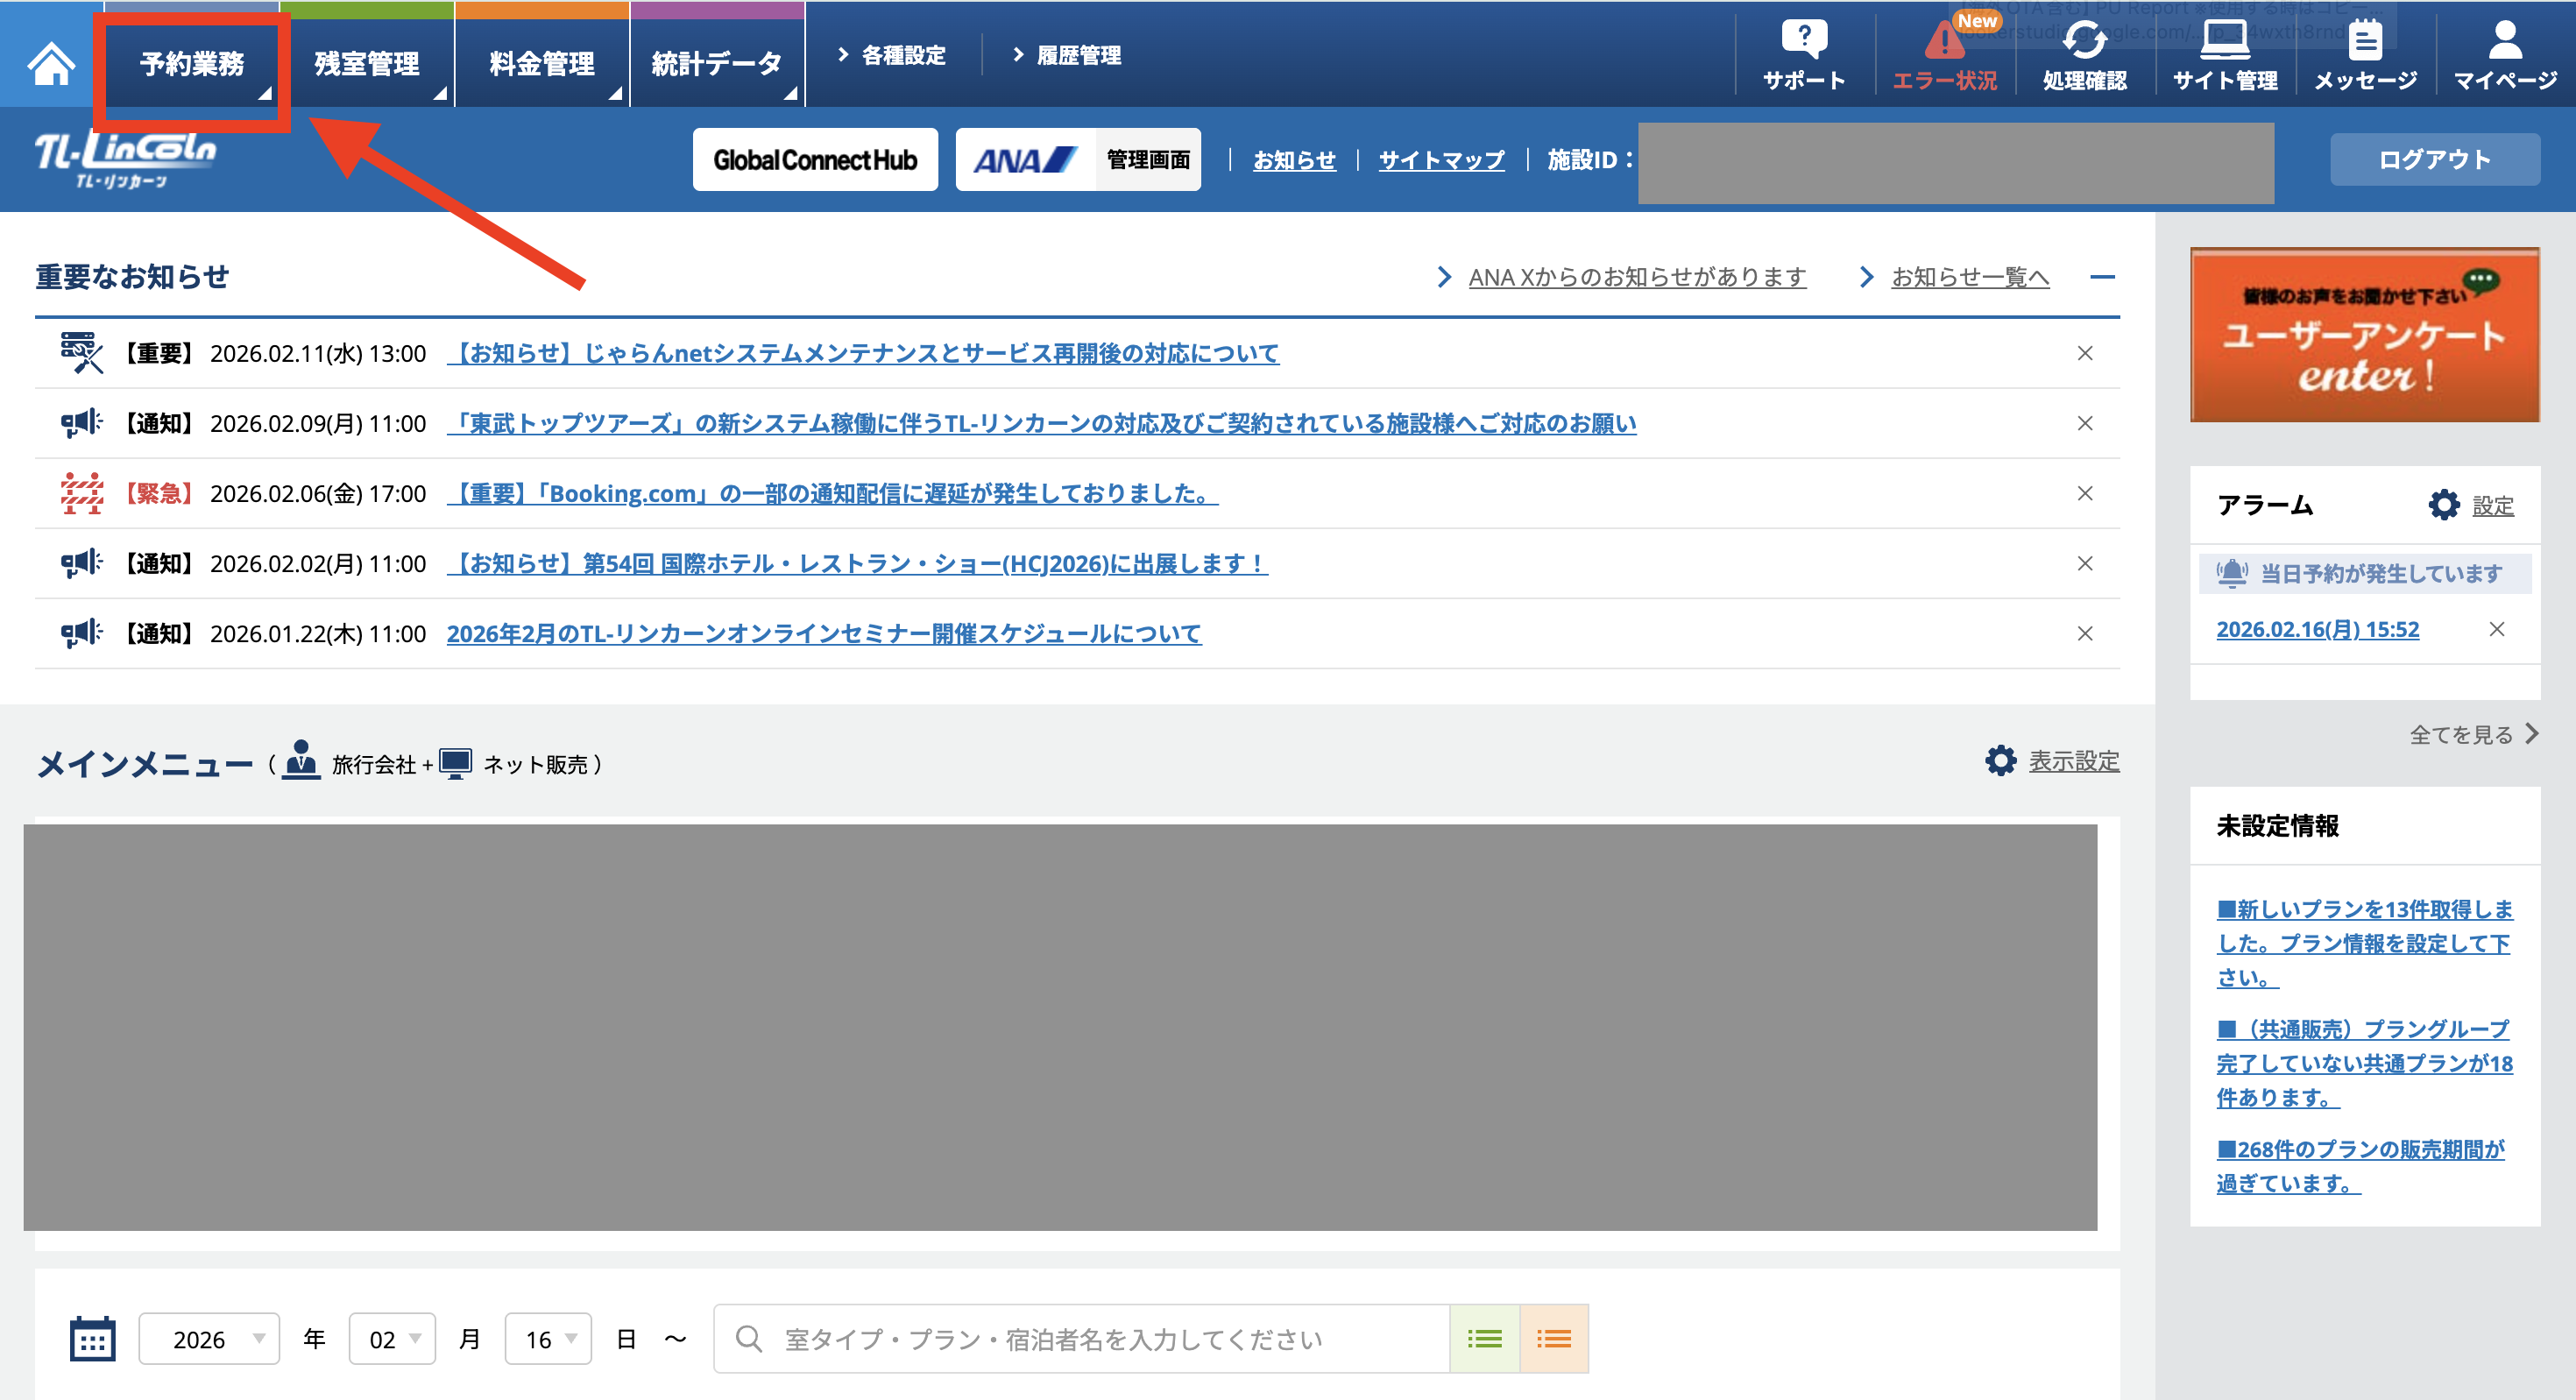Click the ログアウト button
The image size is (2576, 1400).
tap(2434, 159)
